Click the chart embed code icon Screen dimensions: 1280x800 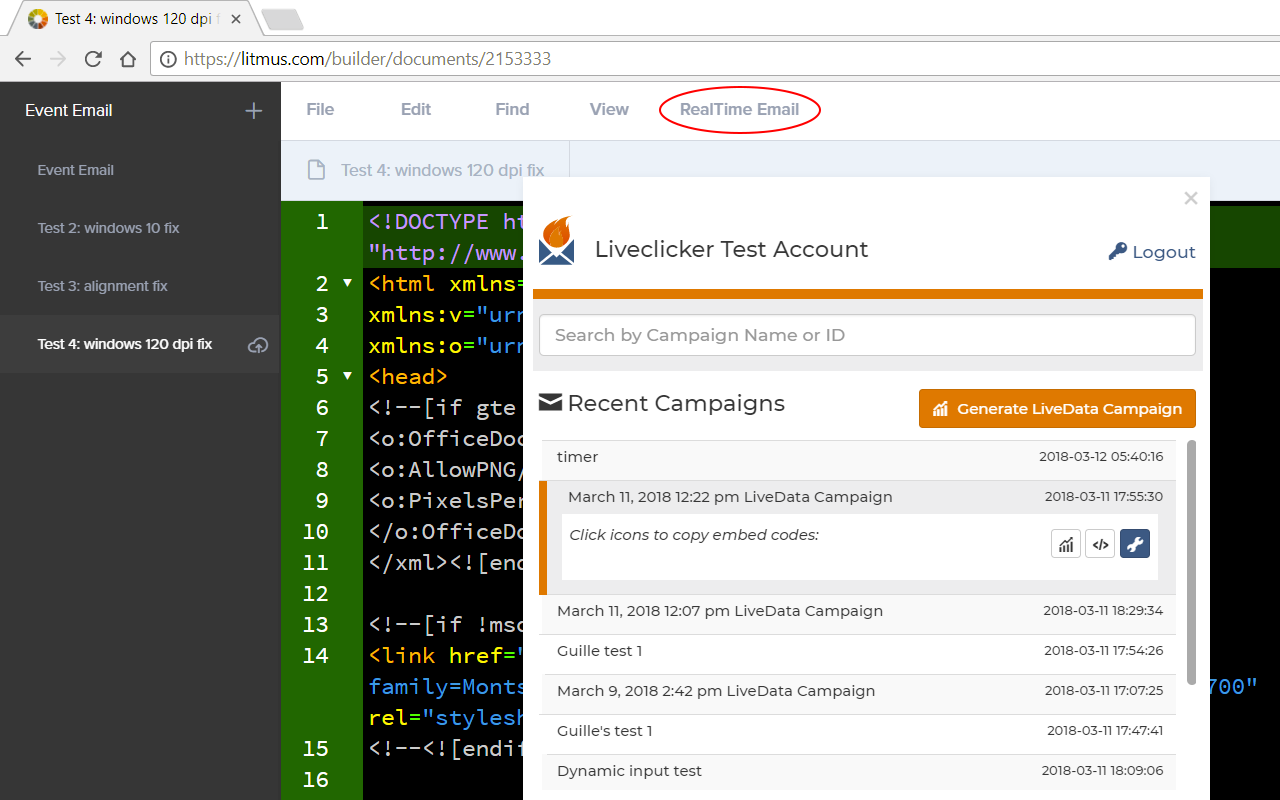(x=1066, y=544)
